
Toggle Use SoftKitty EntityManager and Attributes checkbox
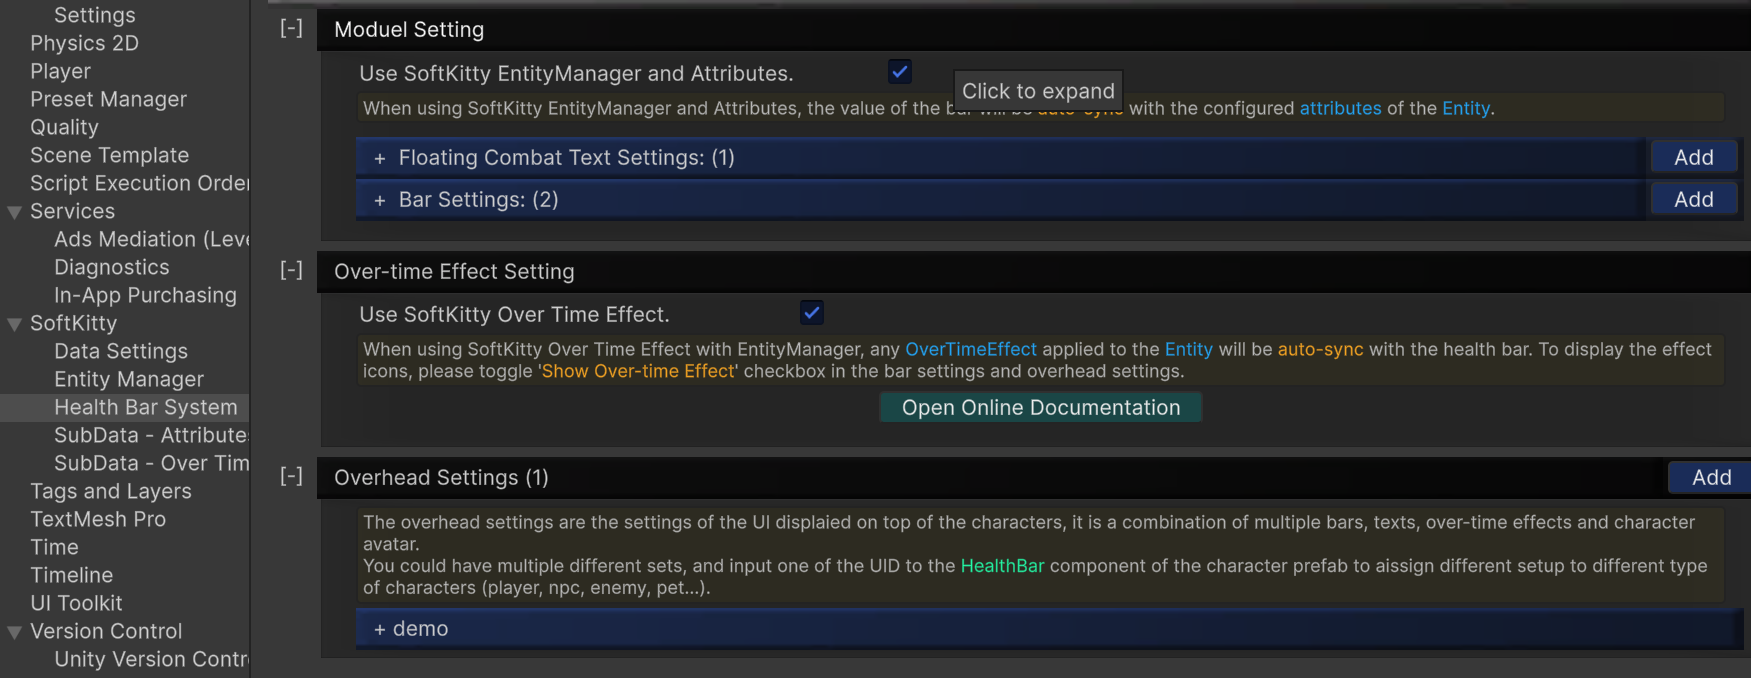(899, 71)
